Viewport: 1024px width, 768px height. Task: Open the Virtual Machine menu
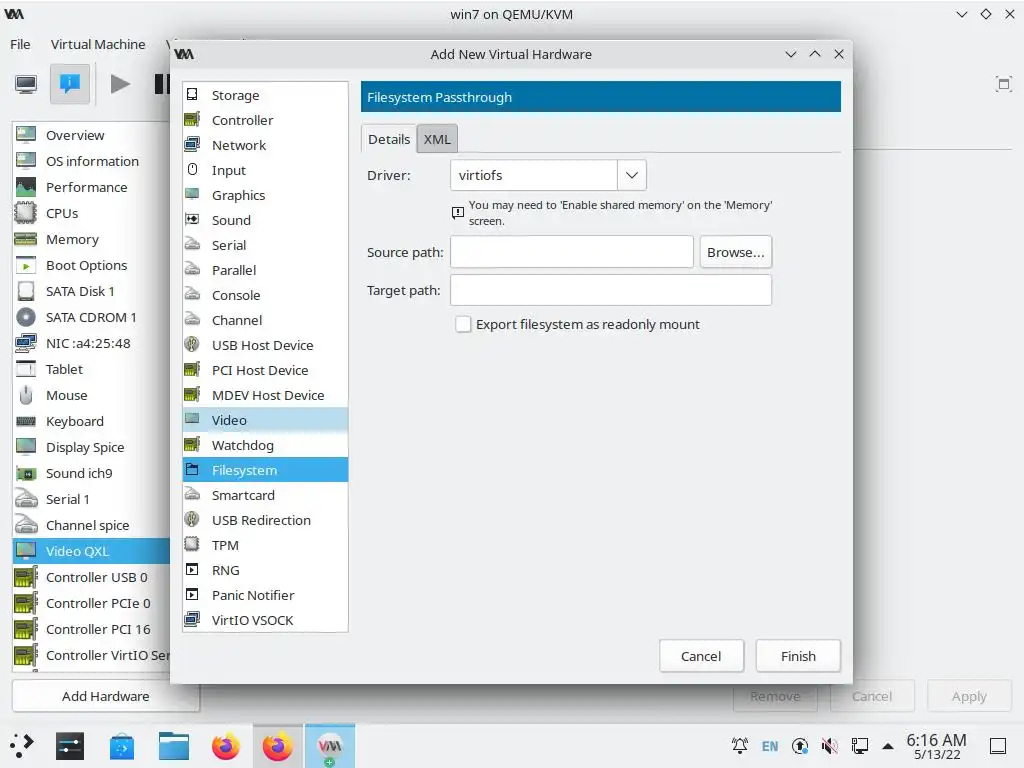[x=98, y=44]
